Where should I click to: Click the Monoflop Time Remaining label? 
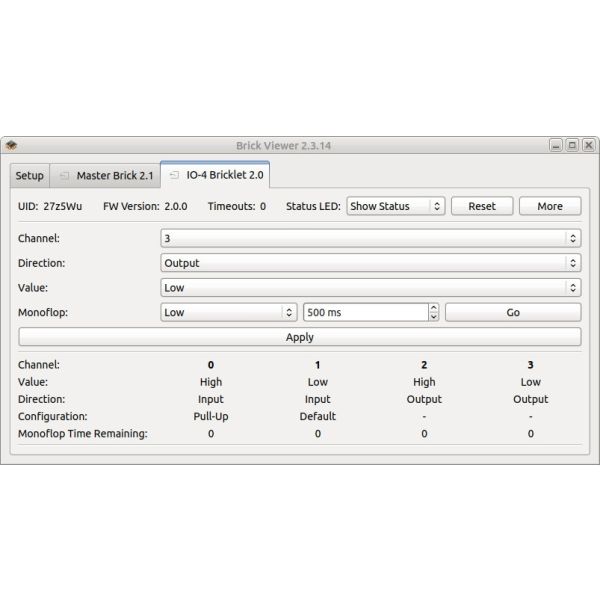pyautogui.click(x=83, y=434)
